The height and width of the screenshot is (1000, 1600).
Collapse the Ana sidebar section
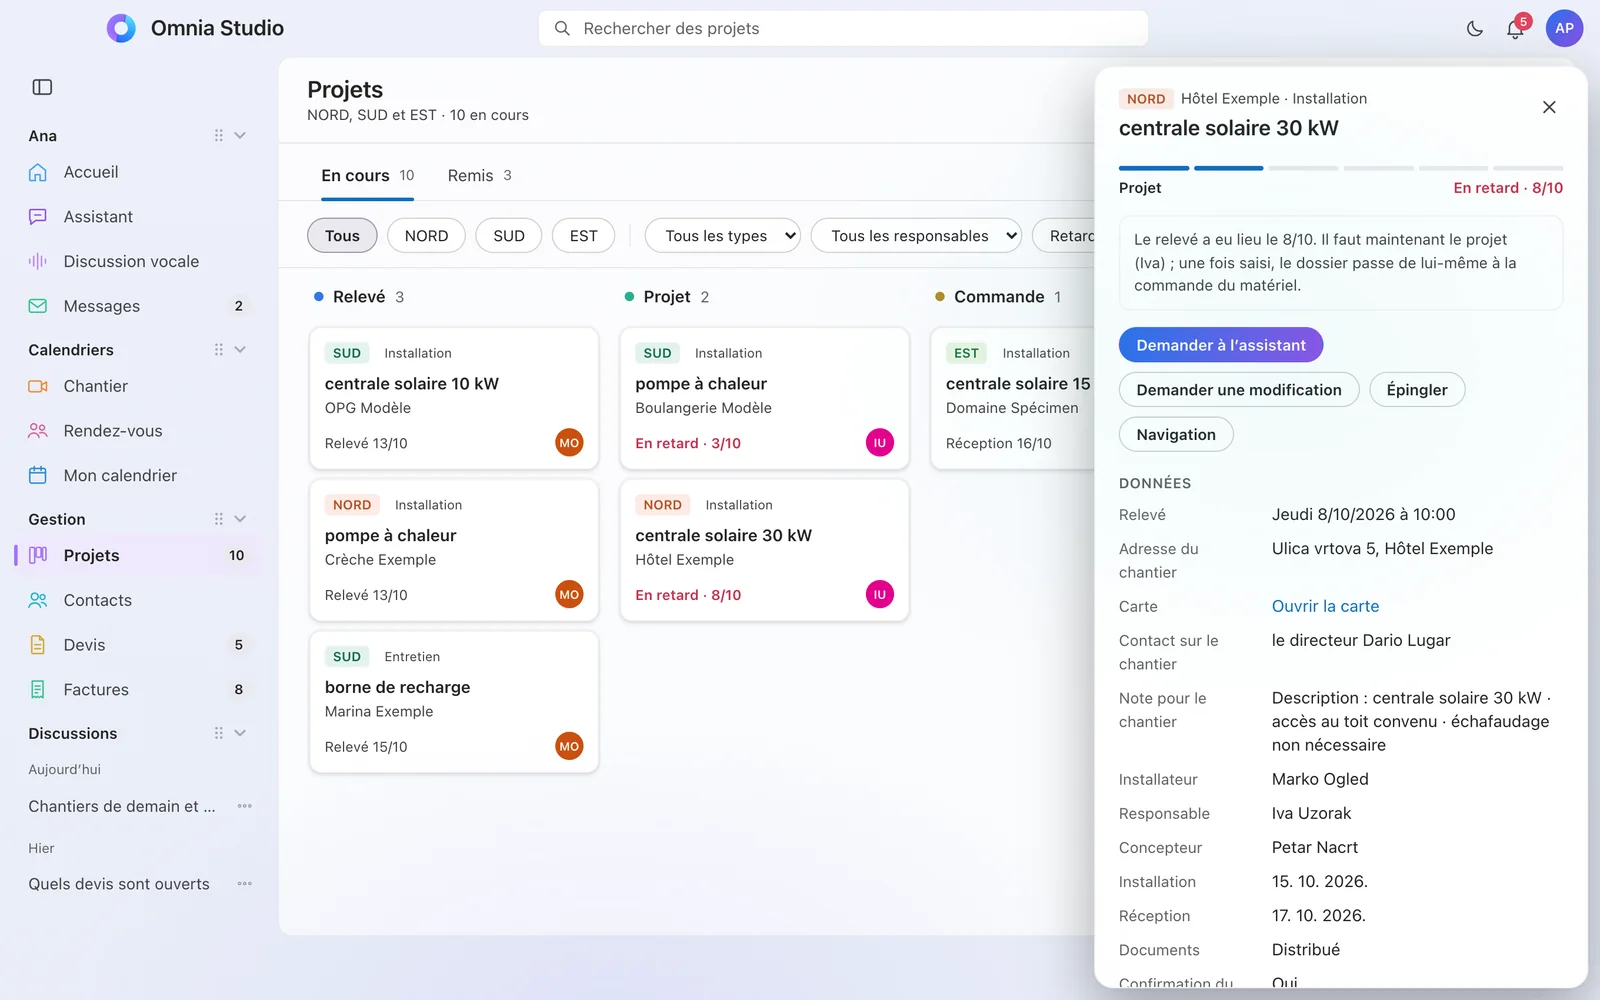tap(240, 135)
